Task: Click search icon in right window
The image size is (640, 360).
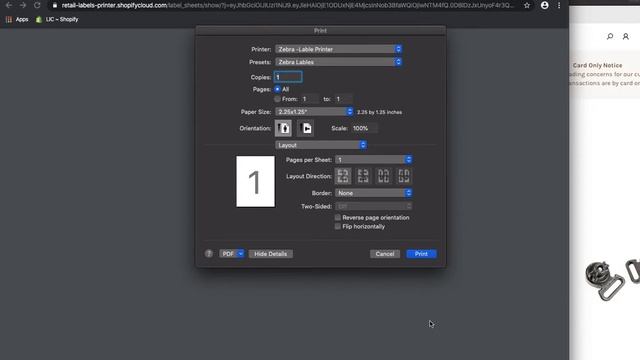Action: coord(610,36)
